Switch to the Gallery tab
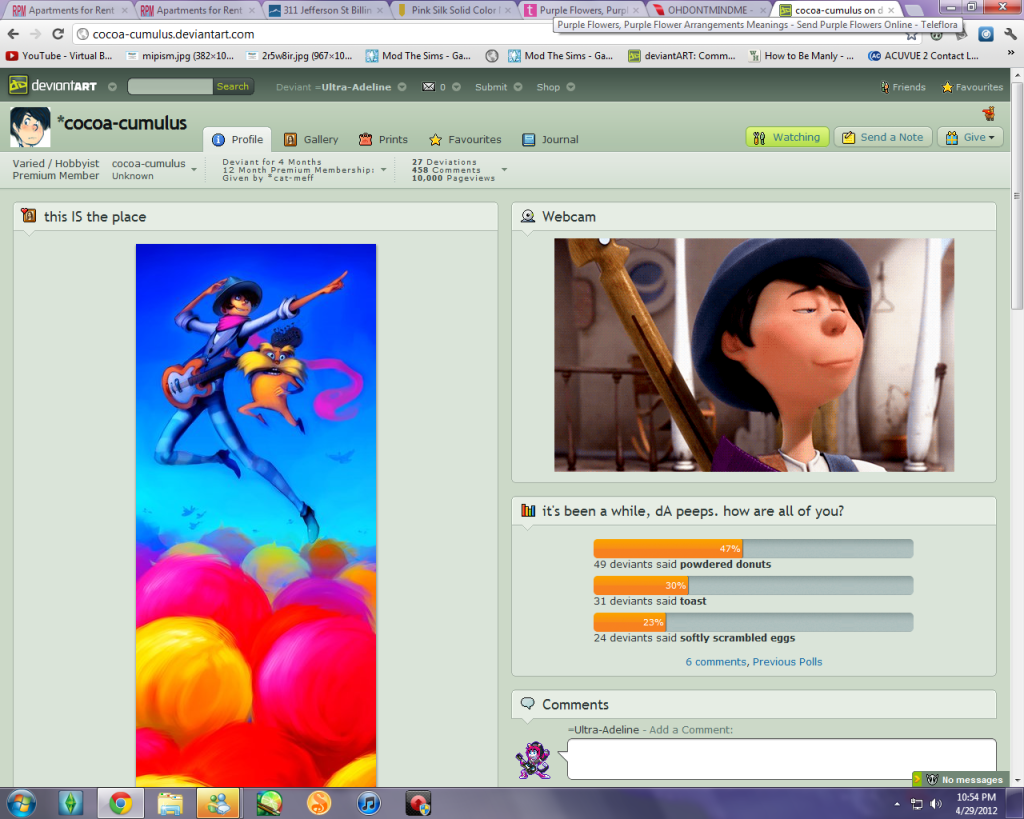1024x819 pixels. click(x=311, y=139)
